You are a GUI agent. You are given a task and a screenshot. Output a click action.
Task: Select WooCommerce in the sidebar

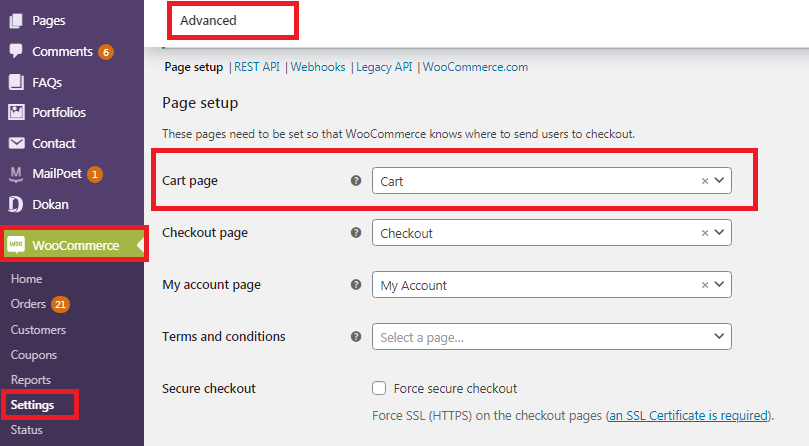pos(75,245)
